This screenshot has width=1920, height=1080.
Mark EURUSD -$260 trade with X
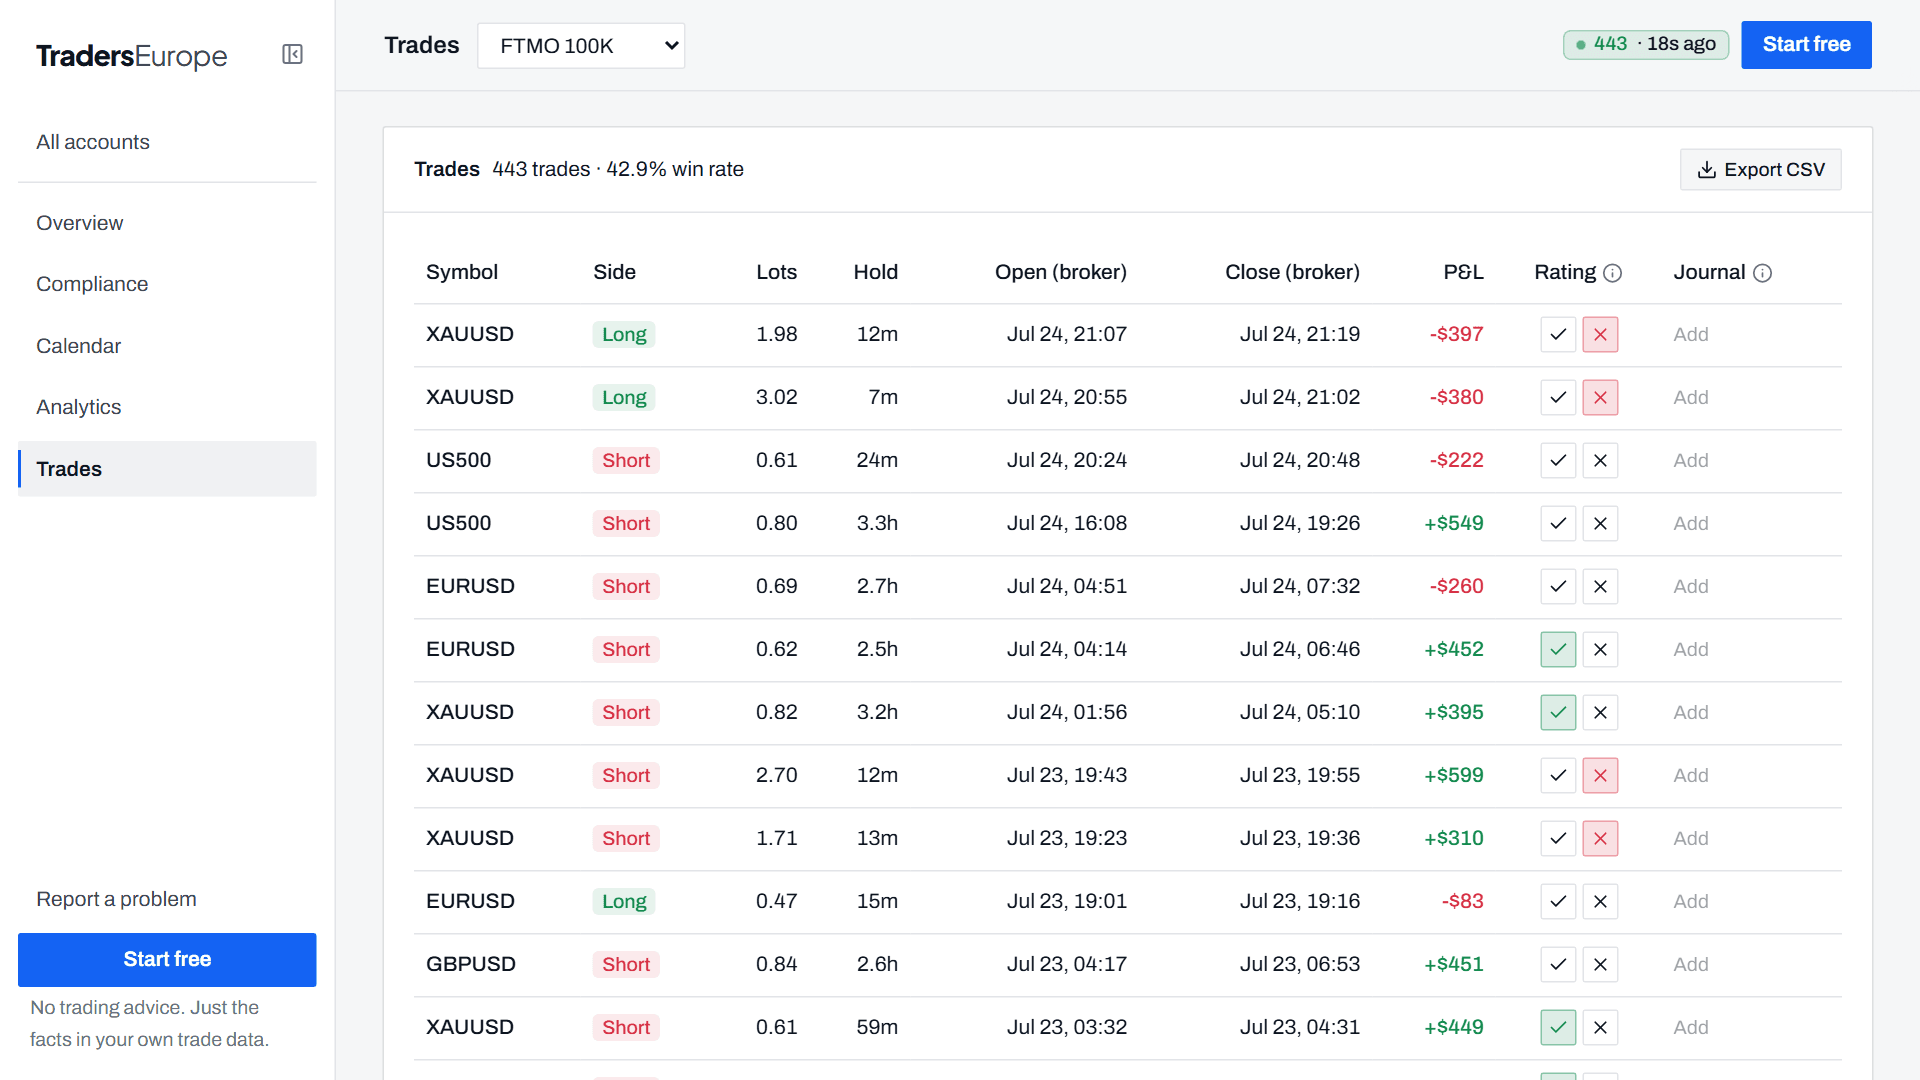[x=1600, y=587]
